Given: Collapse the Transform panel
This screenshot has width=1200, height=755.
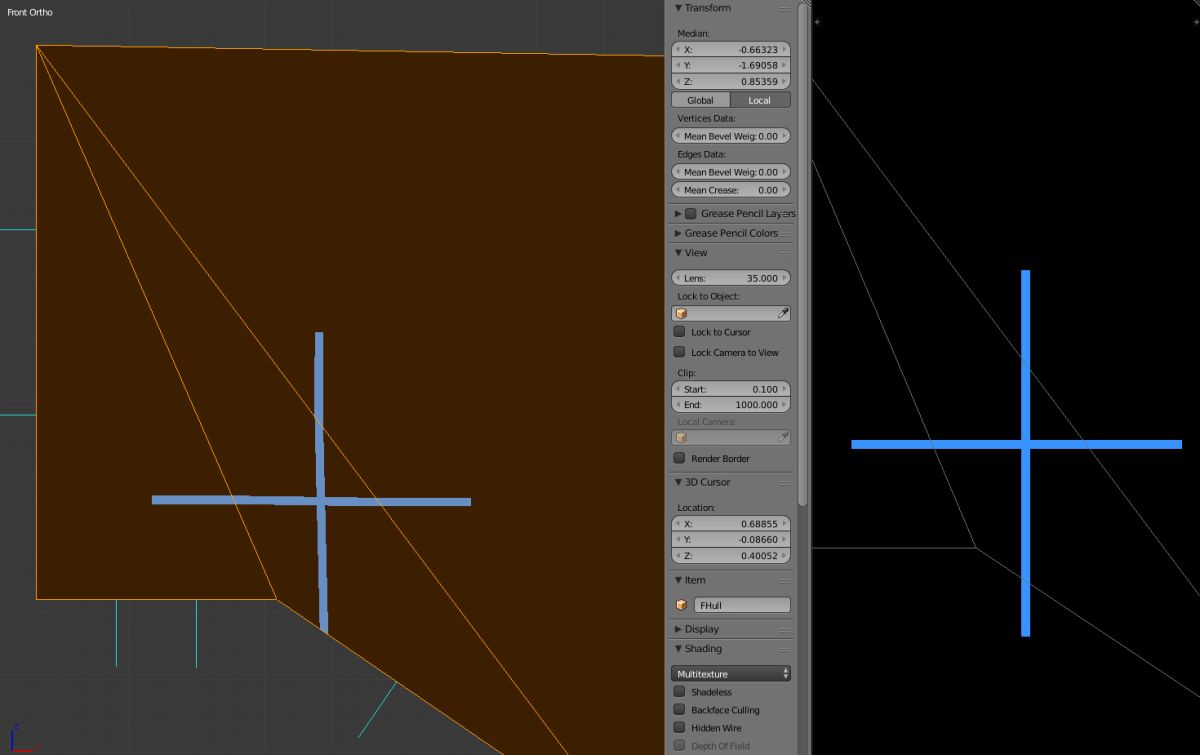Looking at the screenshot, I should (x=678, y=8).
